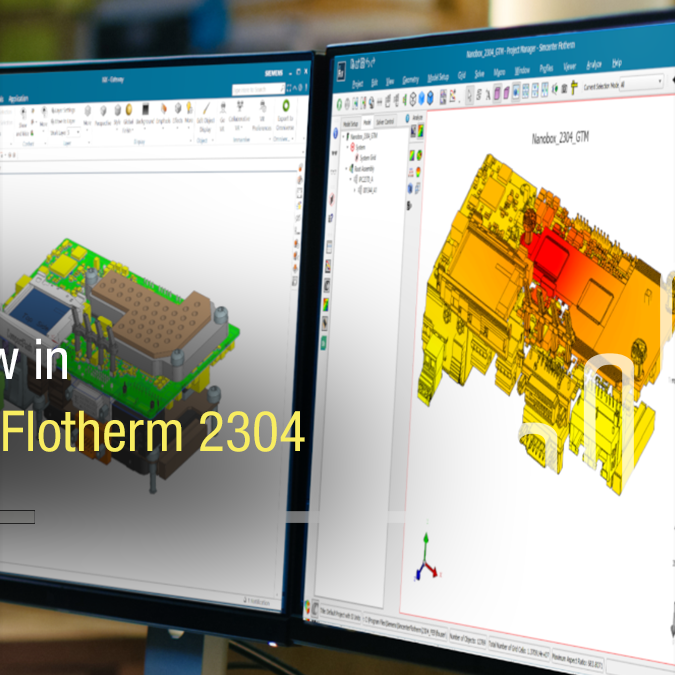Click the gold coin color icon in ribbon
675x675 pixels.
click(128, 110)
